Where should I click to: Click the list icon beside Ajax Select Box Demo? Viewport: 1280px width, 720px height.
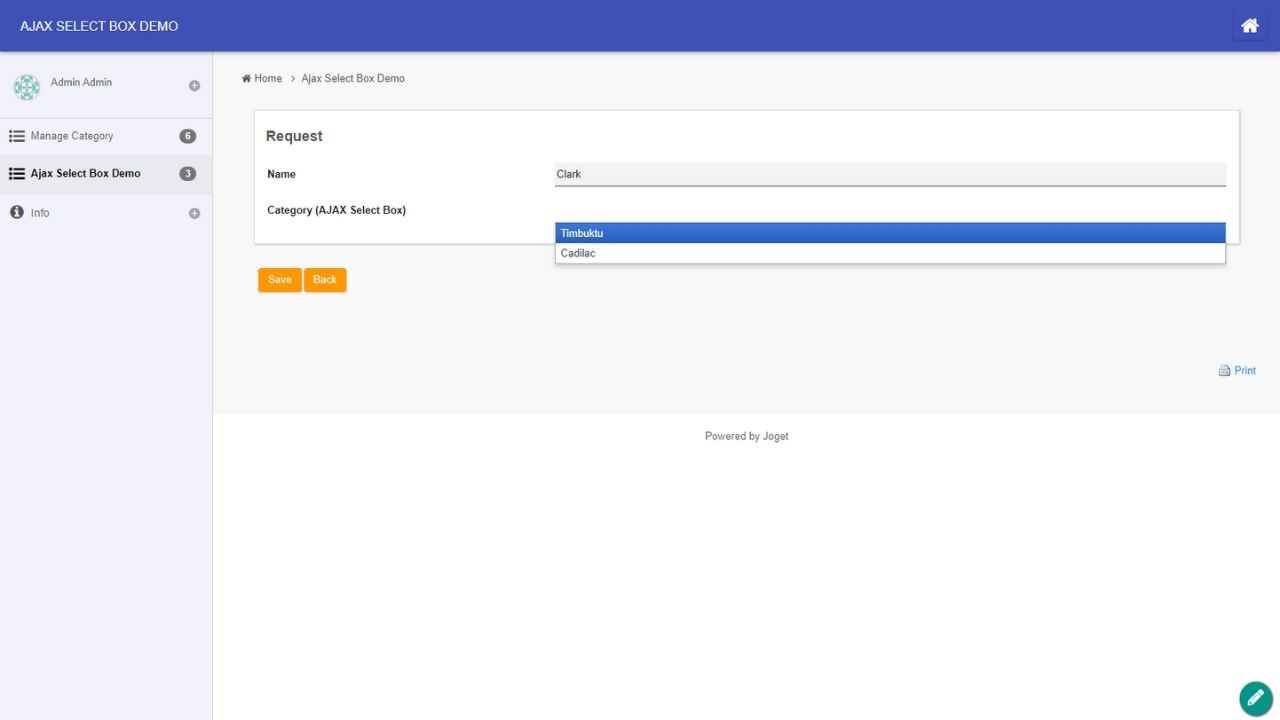click(17, 174)
